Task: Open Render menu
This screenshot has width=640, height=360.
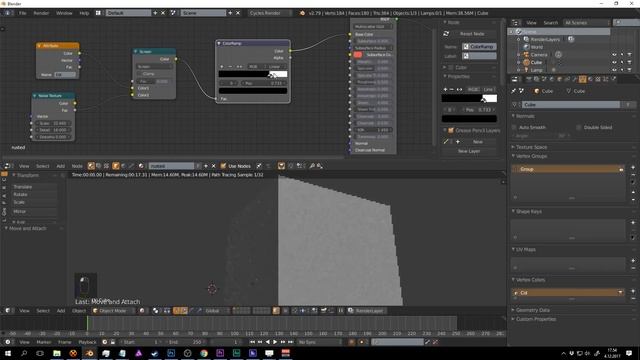Action: pos(41,13)
